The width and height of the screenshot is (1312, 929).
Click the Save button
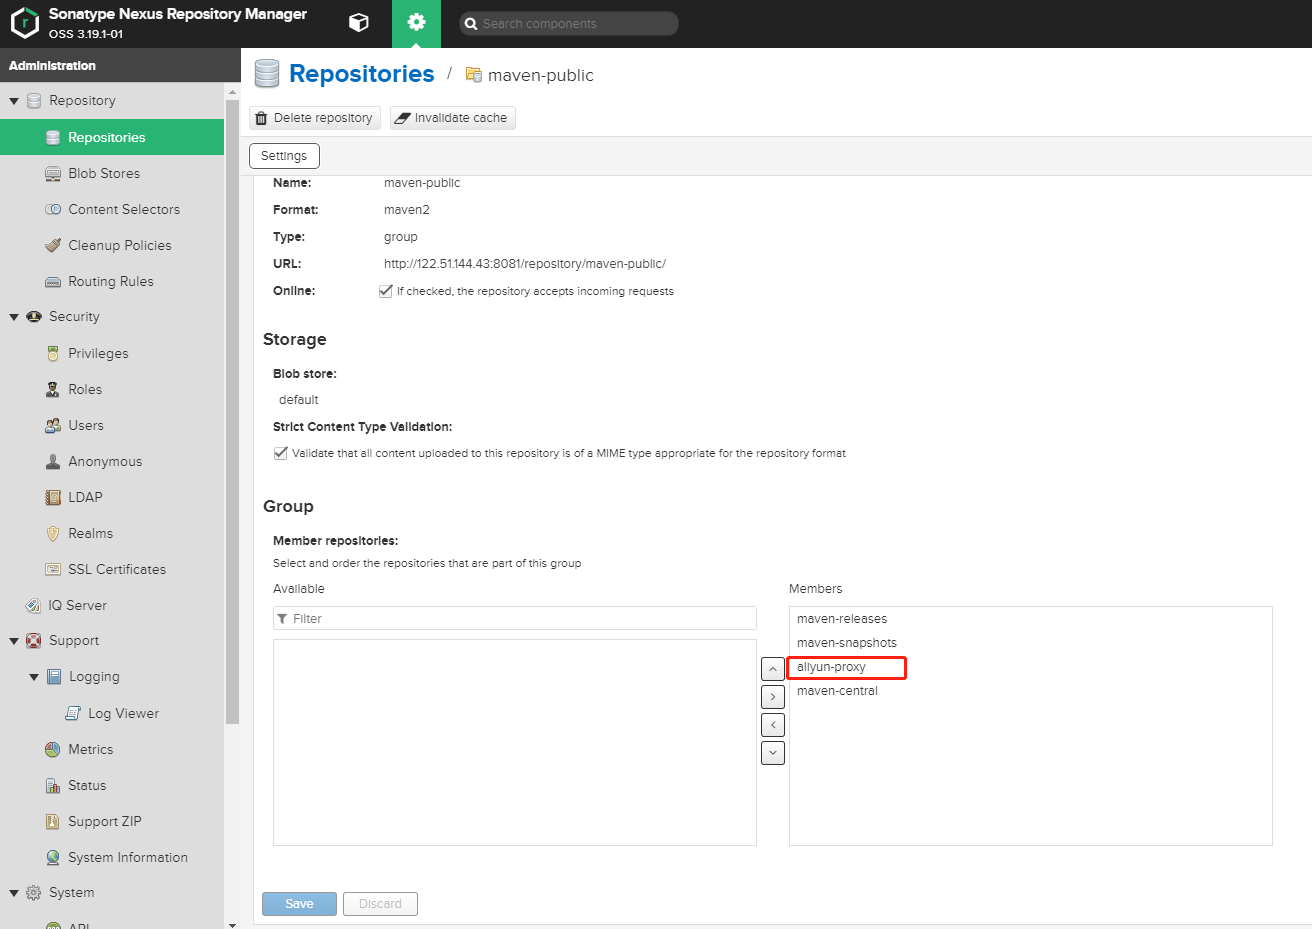(x=299, y=904)
